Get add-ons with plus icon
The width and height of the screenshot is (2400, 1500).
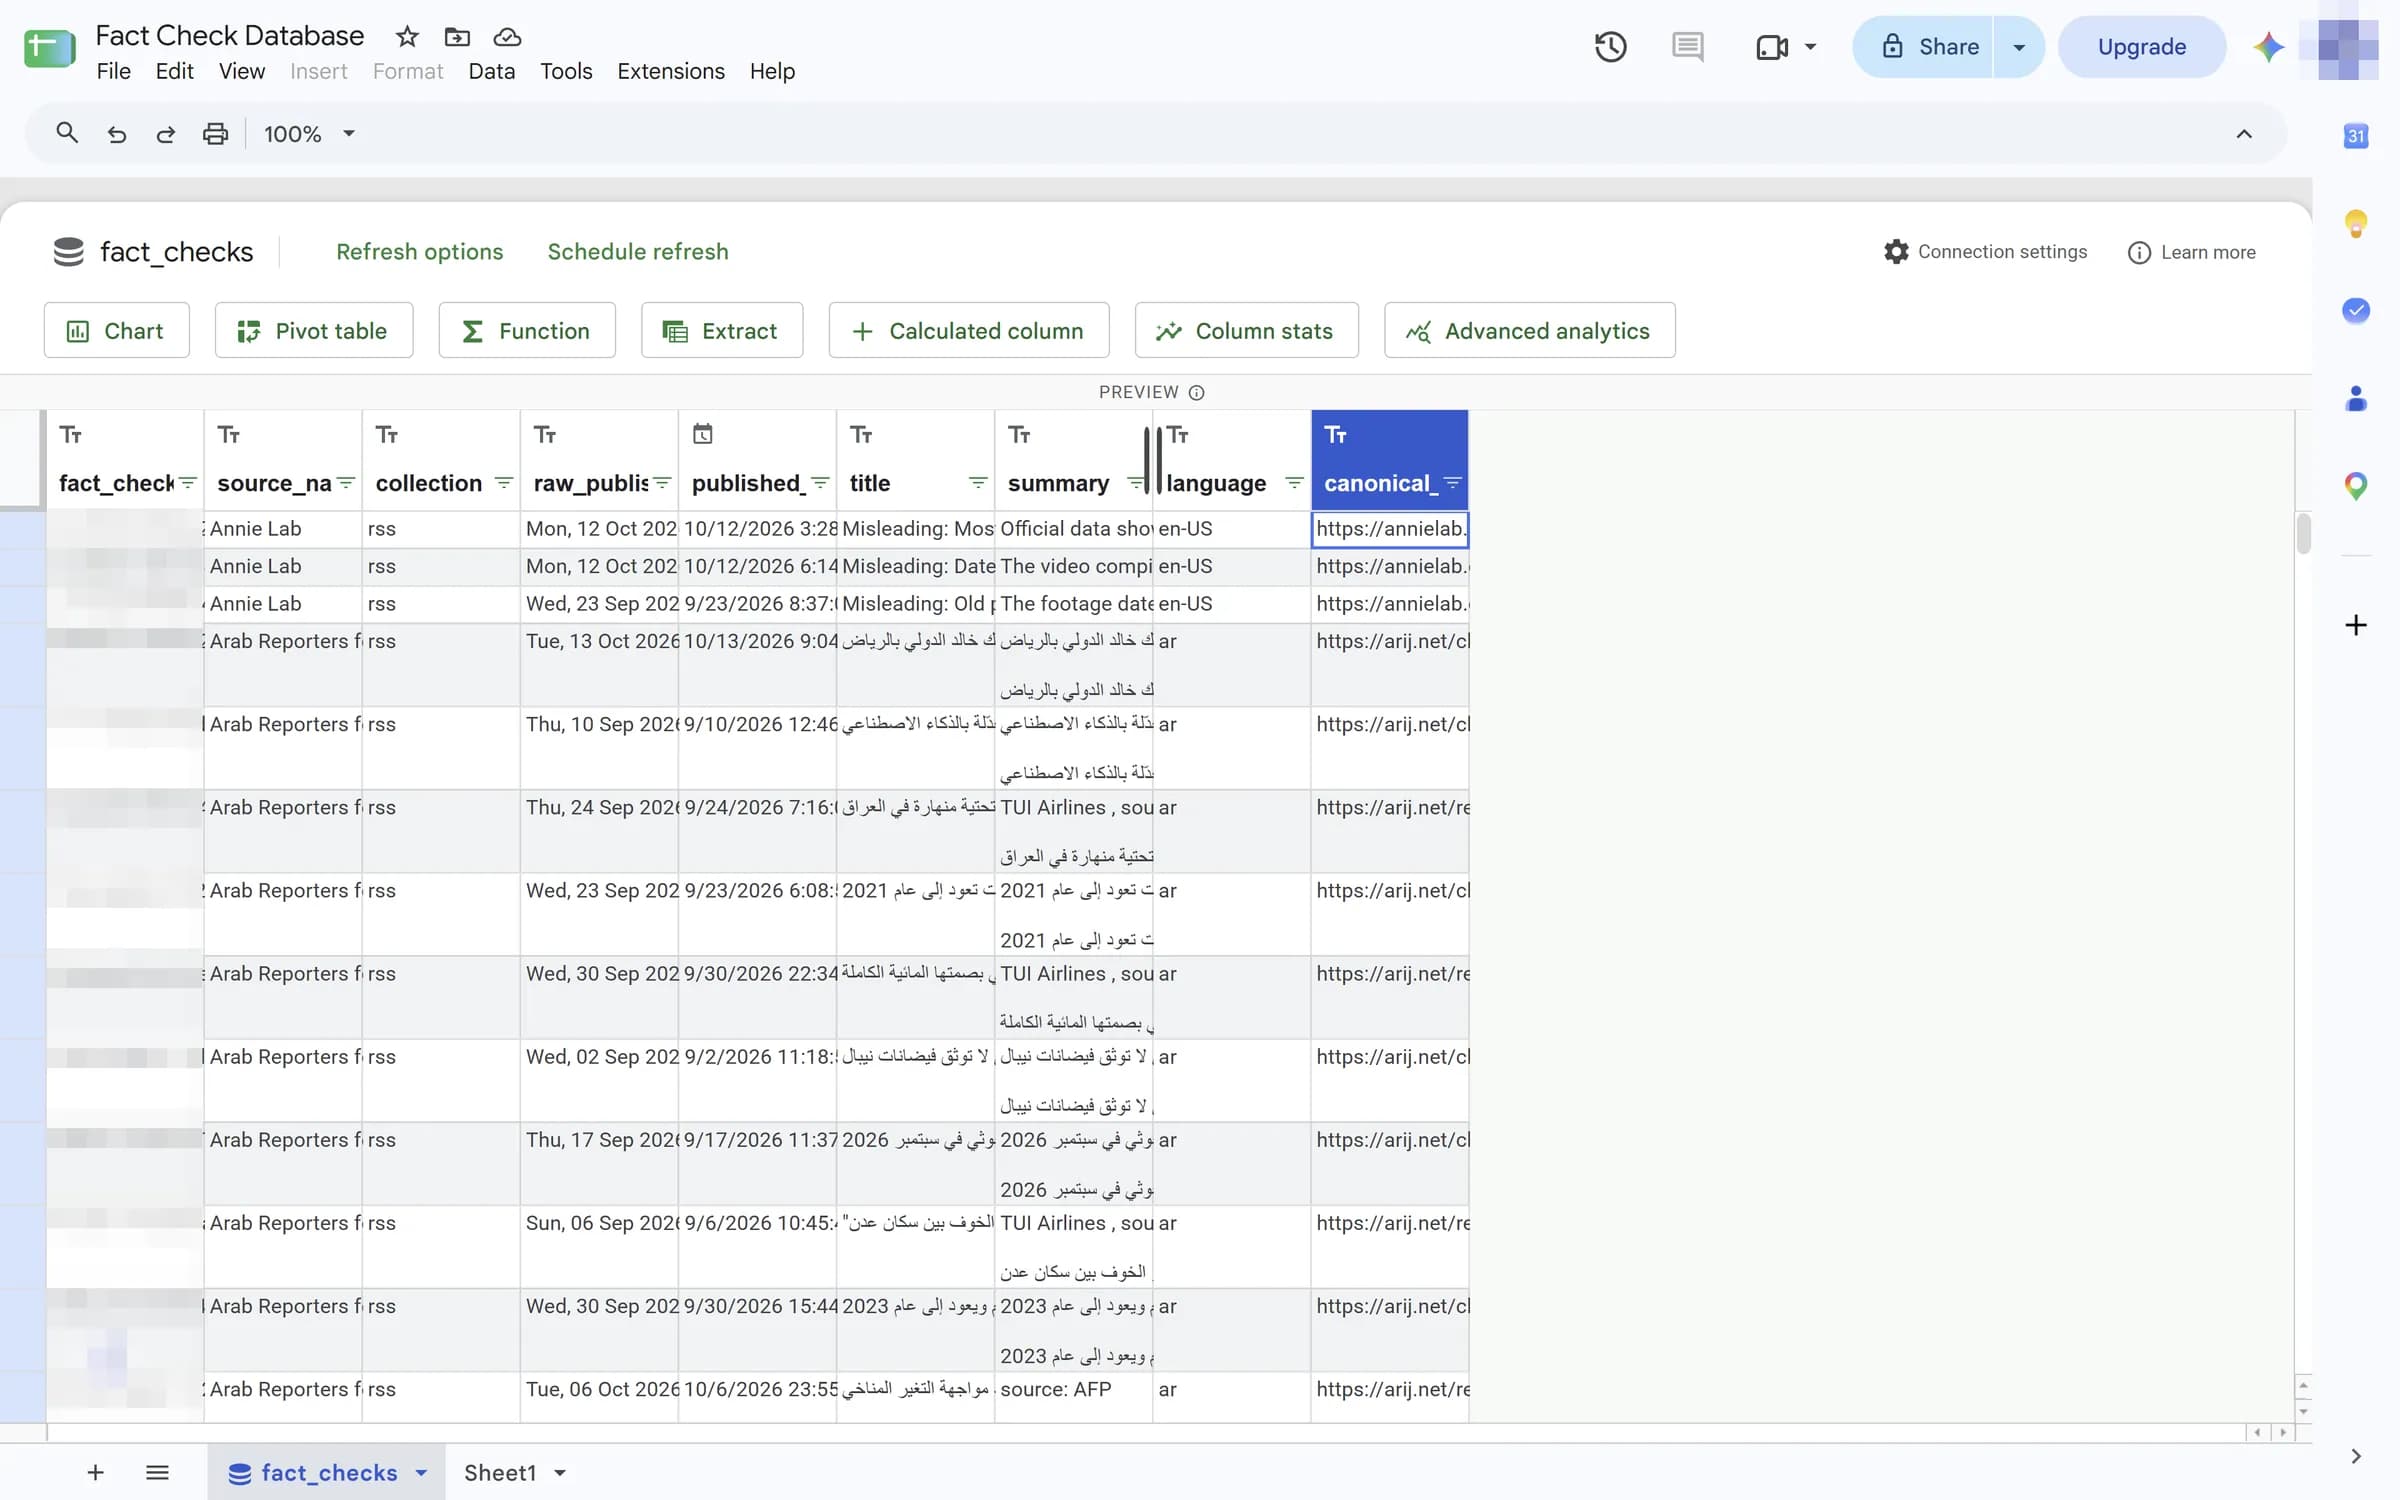pyautogui.click(x=2356, y=625)
